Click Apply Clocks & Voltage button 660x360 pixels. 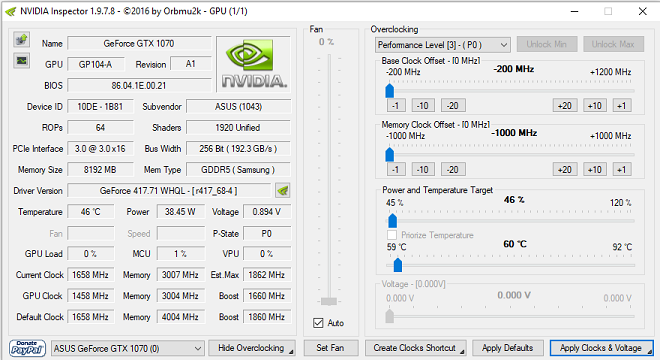(x=601, y=348)
